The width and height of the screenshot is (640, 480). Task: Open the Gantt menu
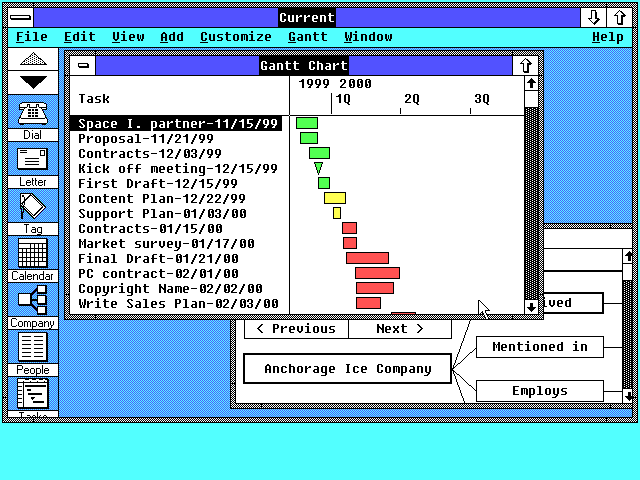tap(308, 37)
